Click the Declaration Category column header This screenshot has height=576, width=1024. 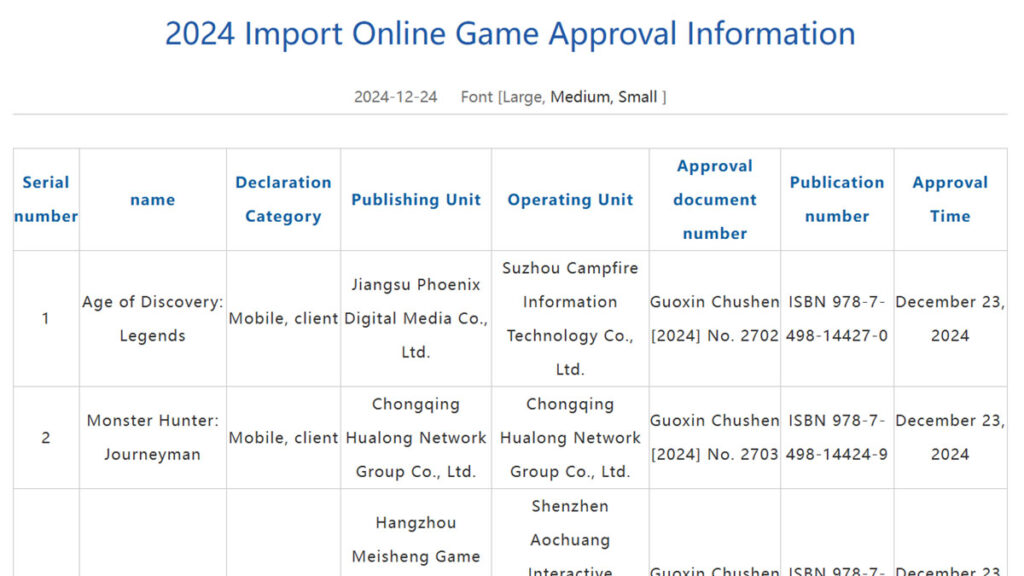tap(283, 199)
